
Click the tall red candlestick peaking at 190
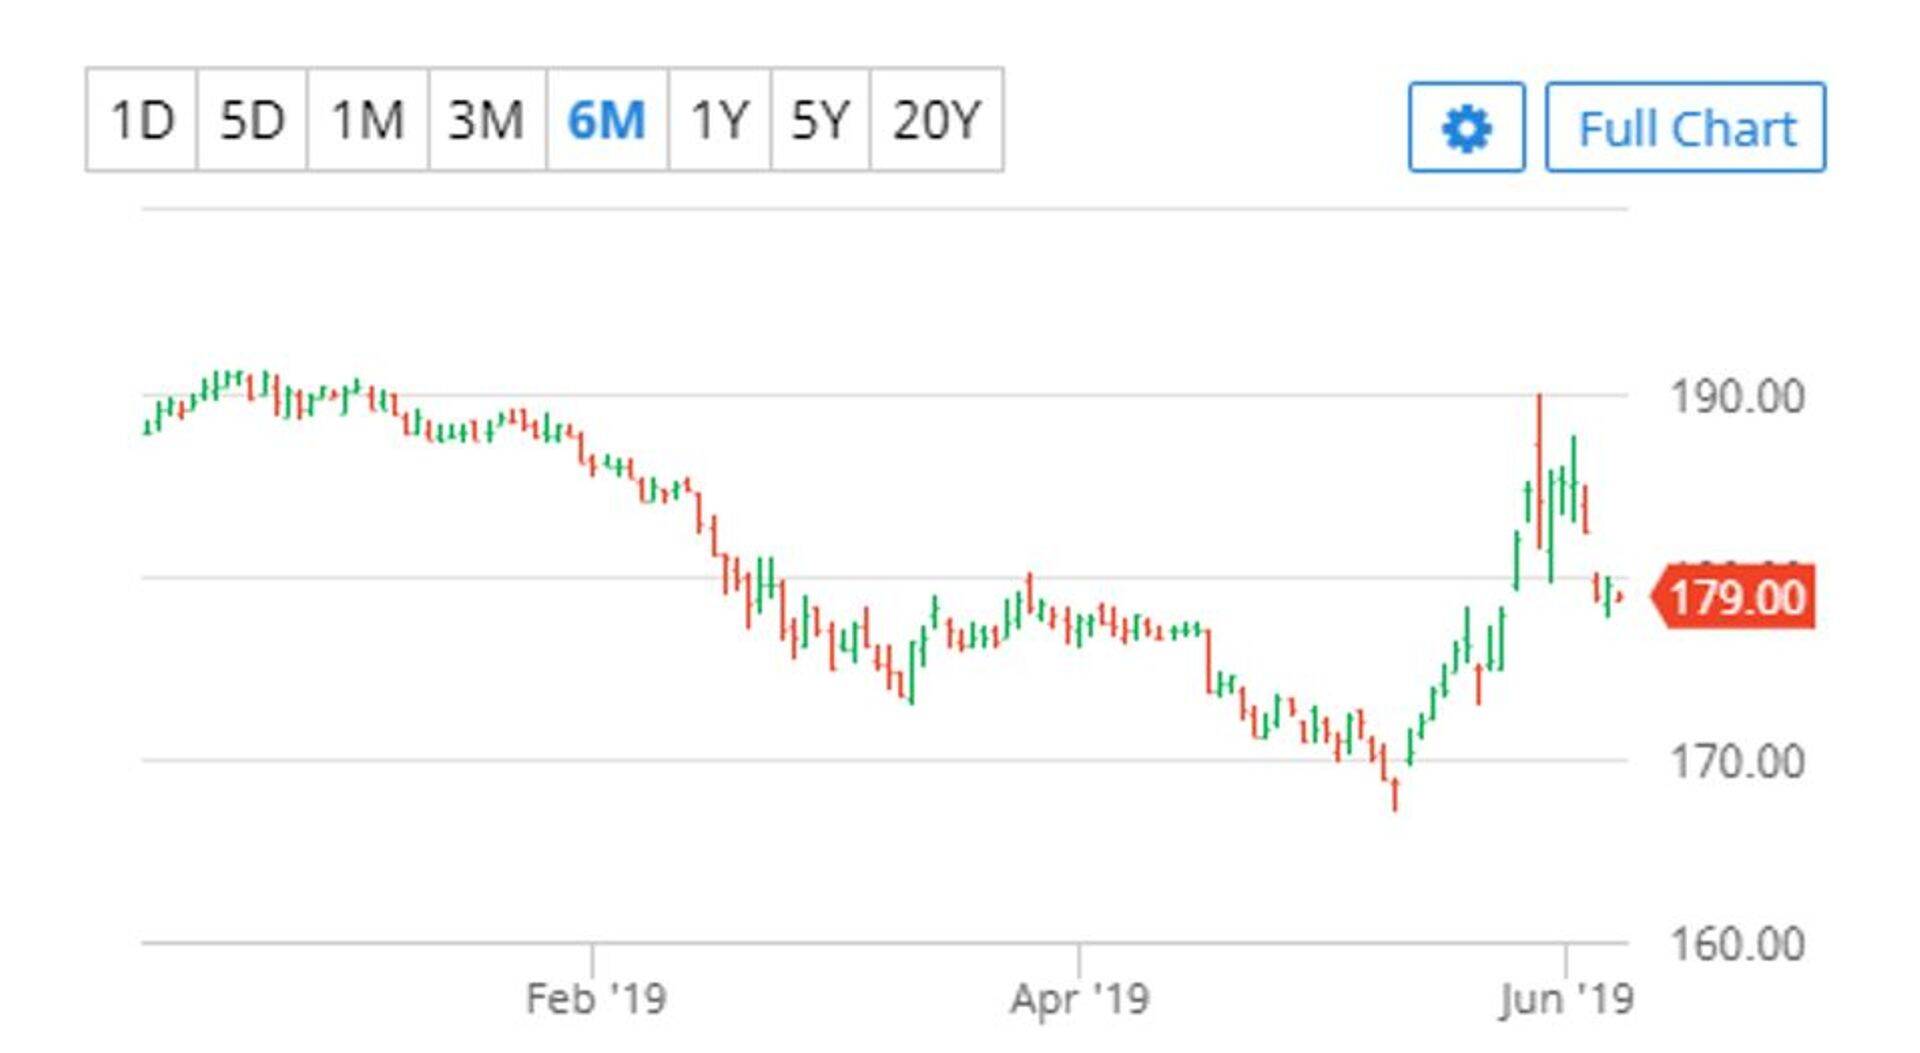click(x=1539, y=470)
